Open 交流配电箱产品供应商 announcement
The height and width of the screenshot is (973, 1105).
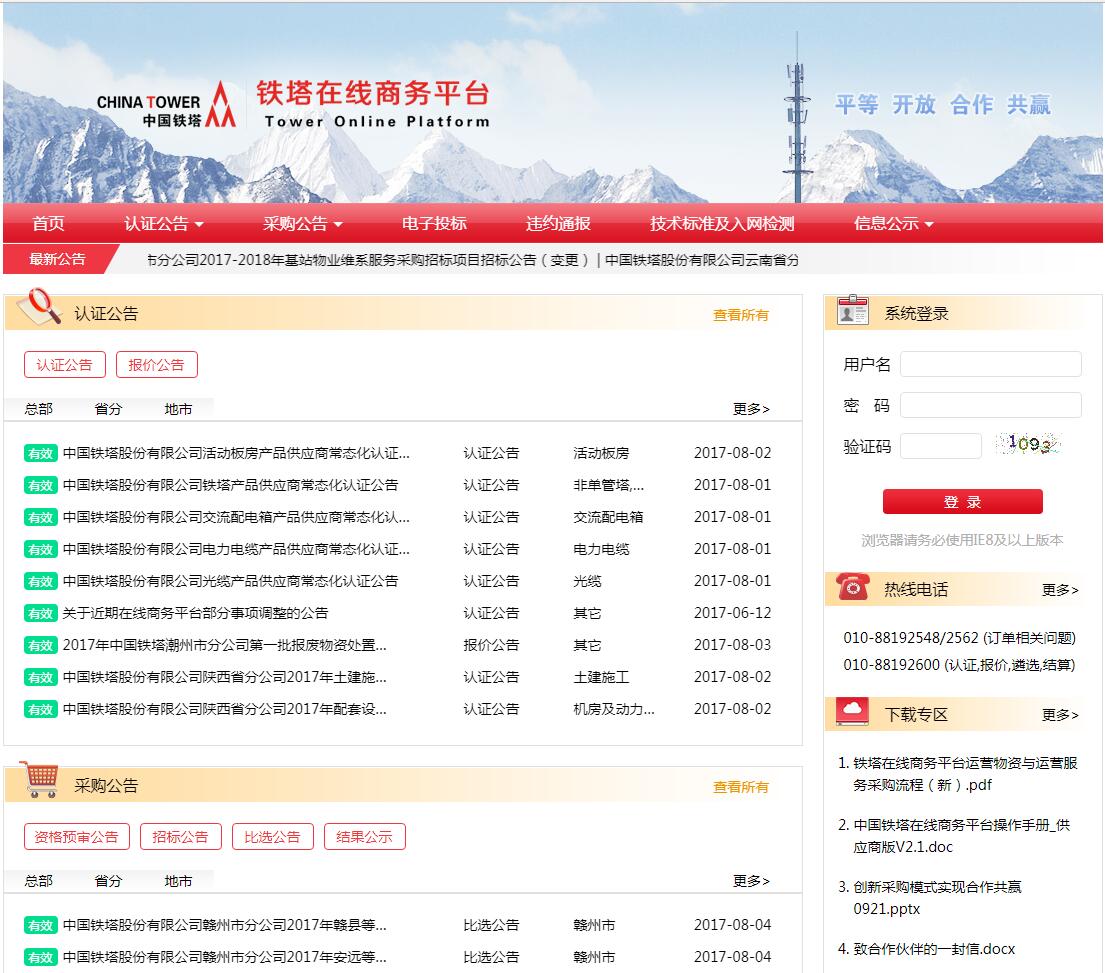coord(236,517)
